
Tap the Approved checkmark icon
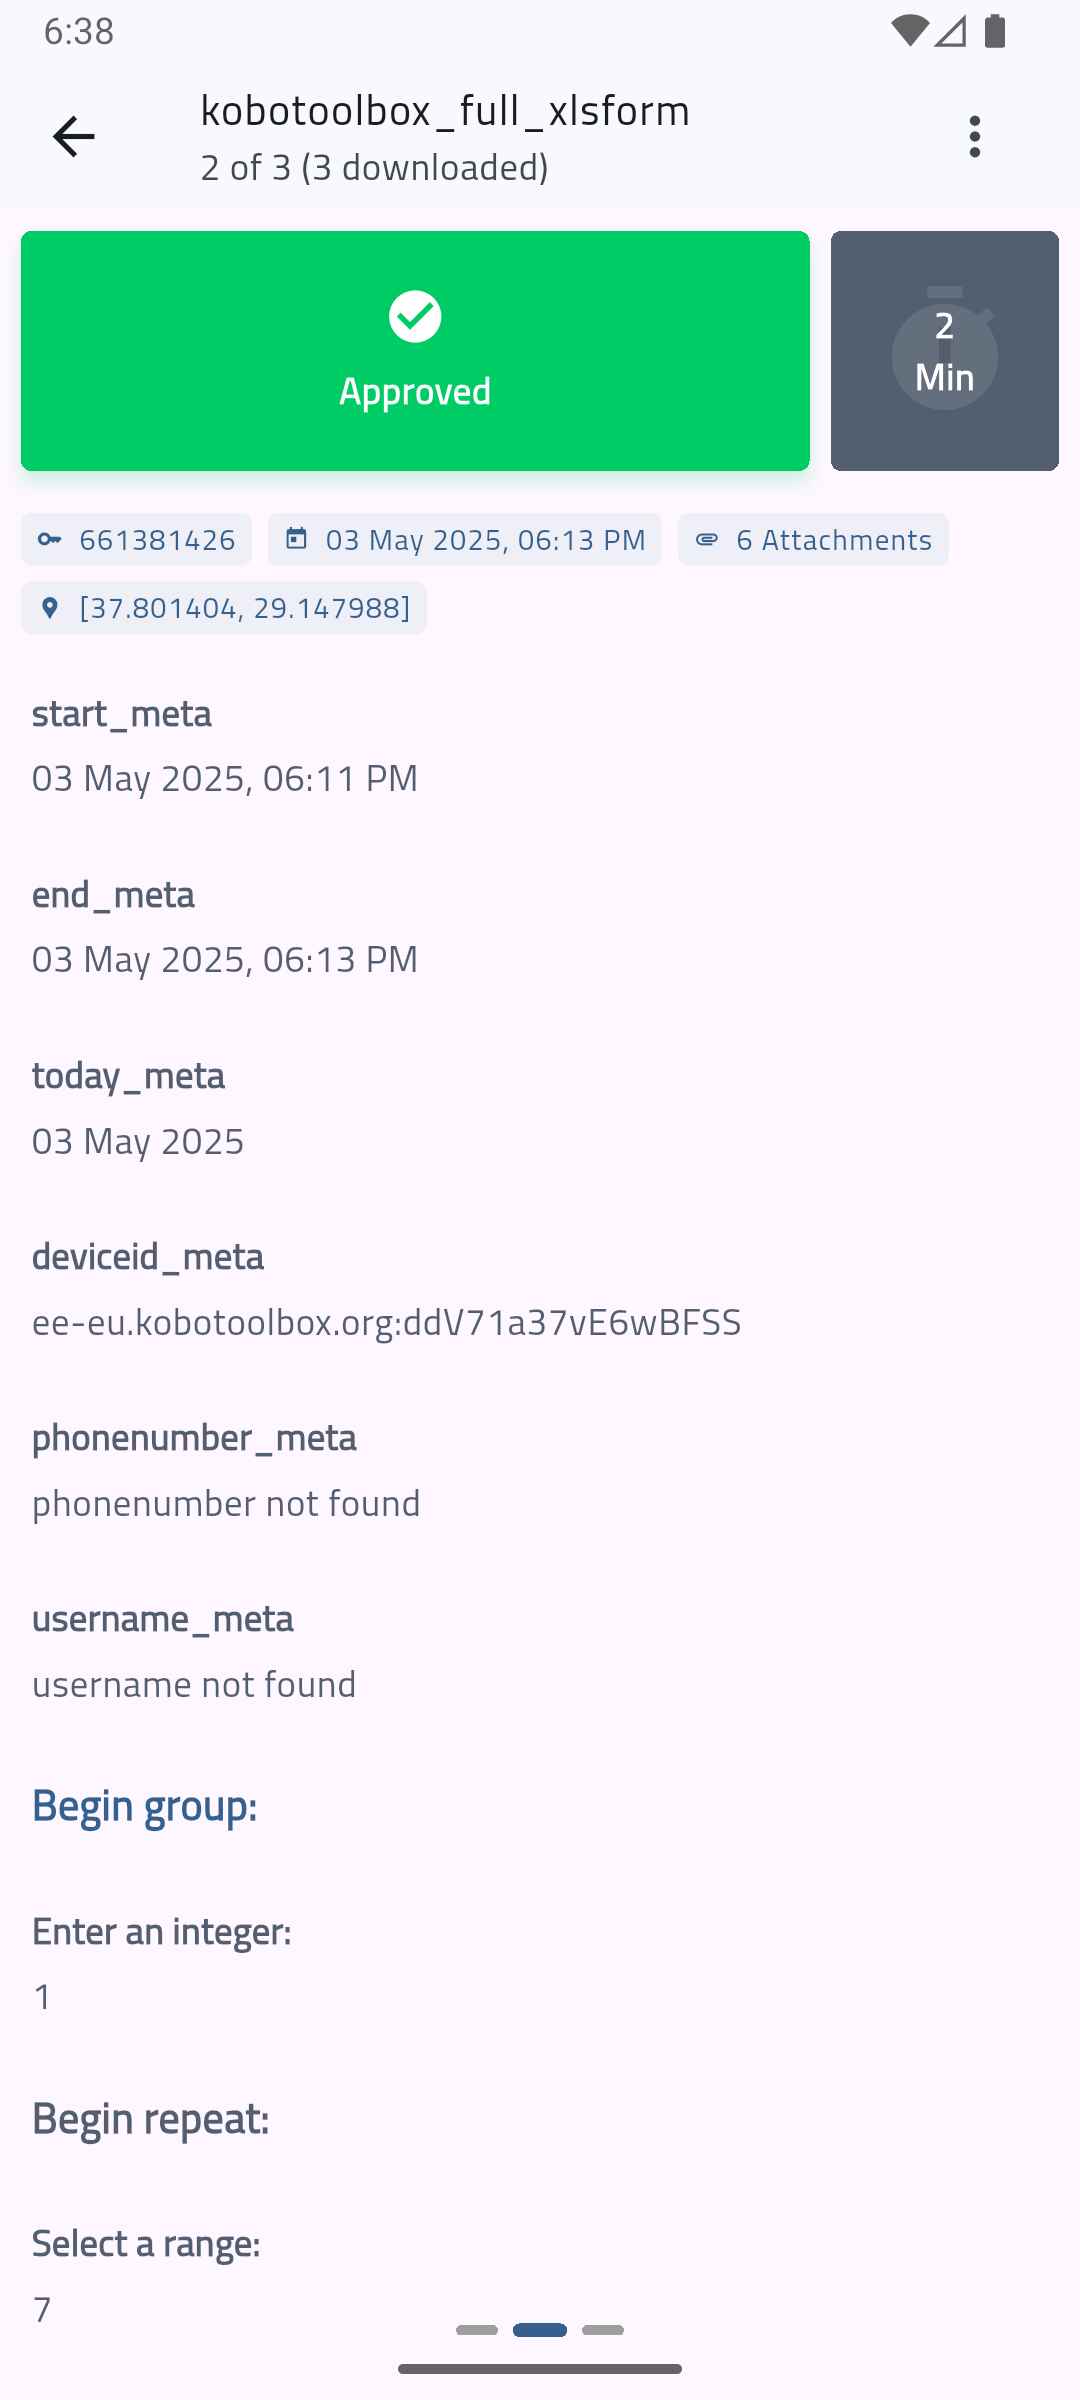pos(415,317)
